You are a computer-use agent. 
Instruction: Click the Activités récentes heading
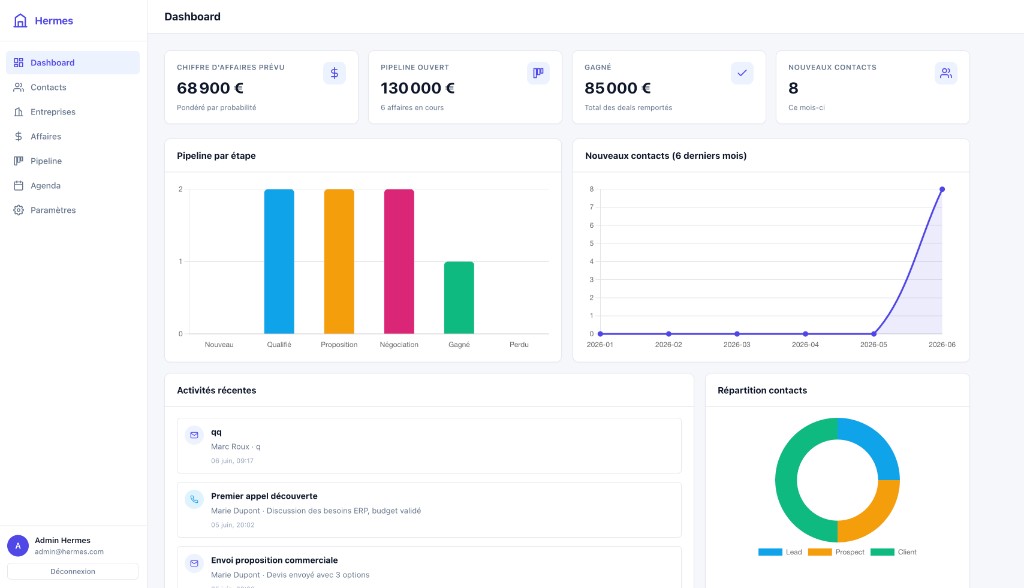(x=216, y=390)
